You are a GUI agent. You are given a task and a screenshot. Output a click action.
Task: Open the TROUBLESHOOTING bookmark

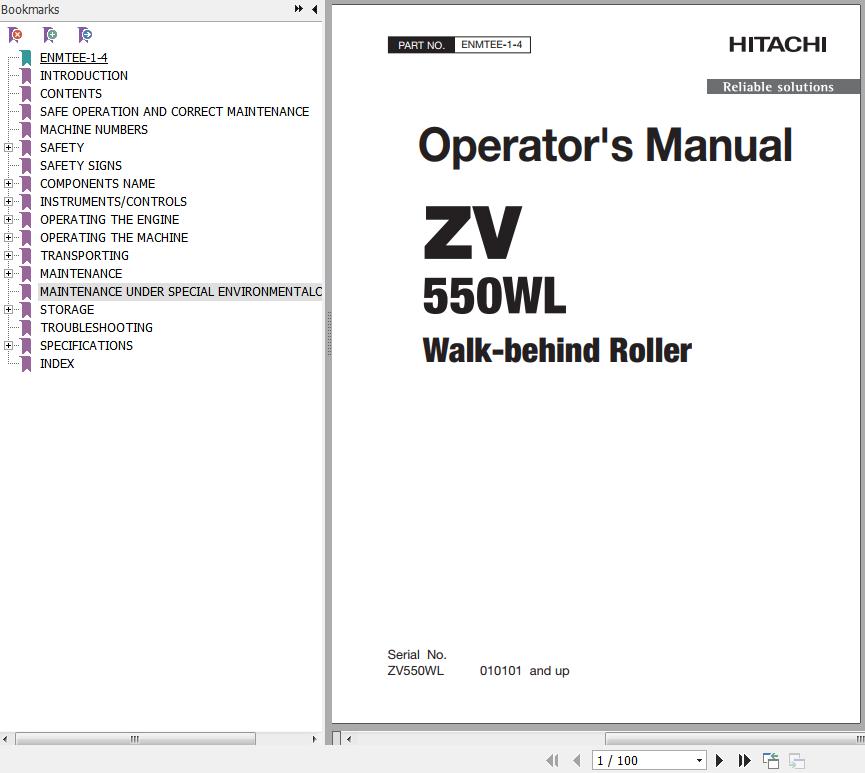pos(96,328)
